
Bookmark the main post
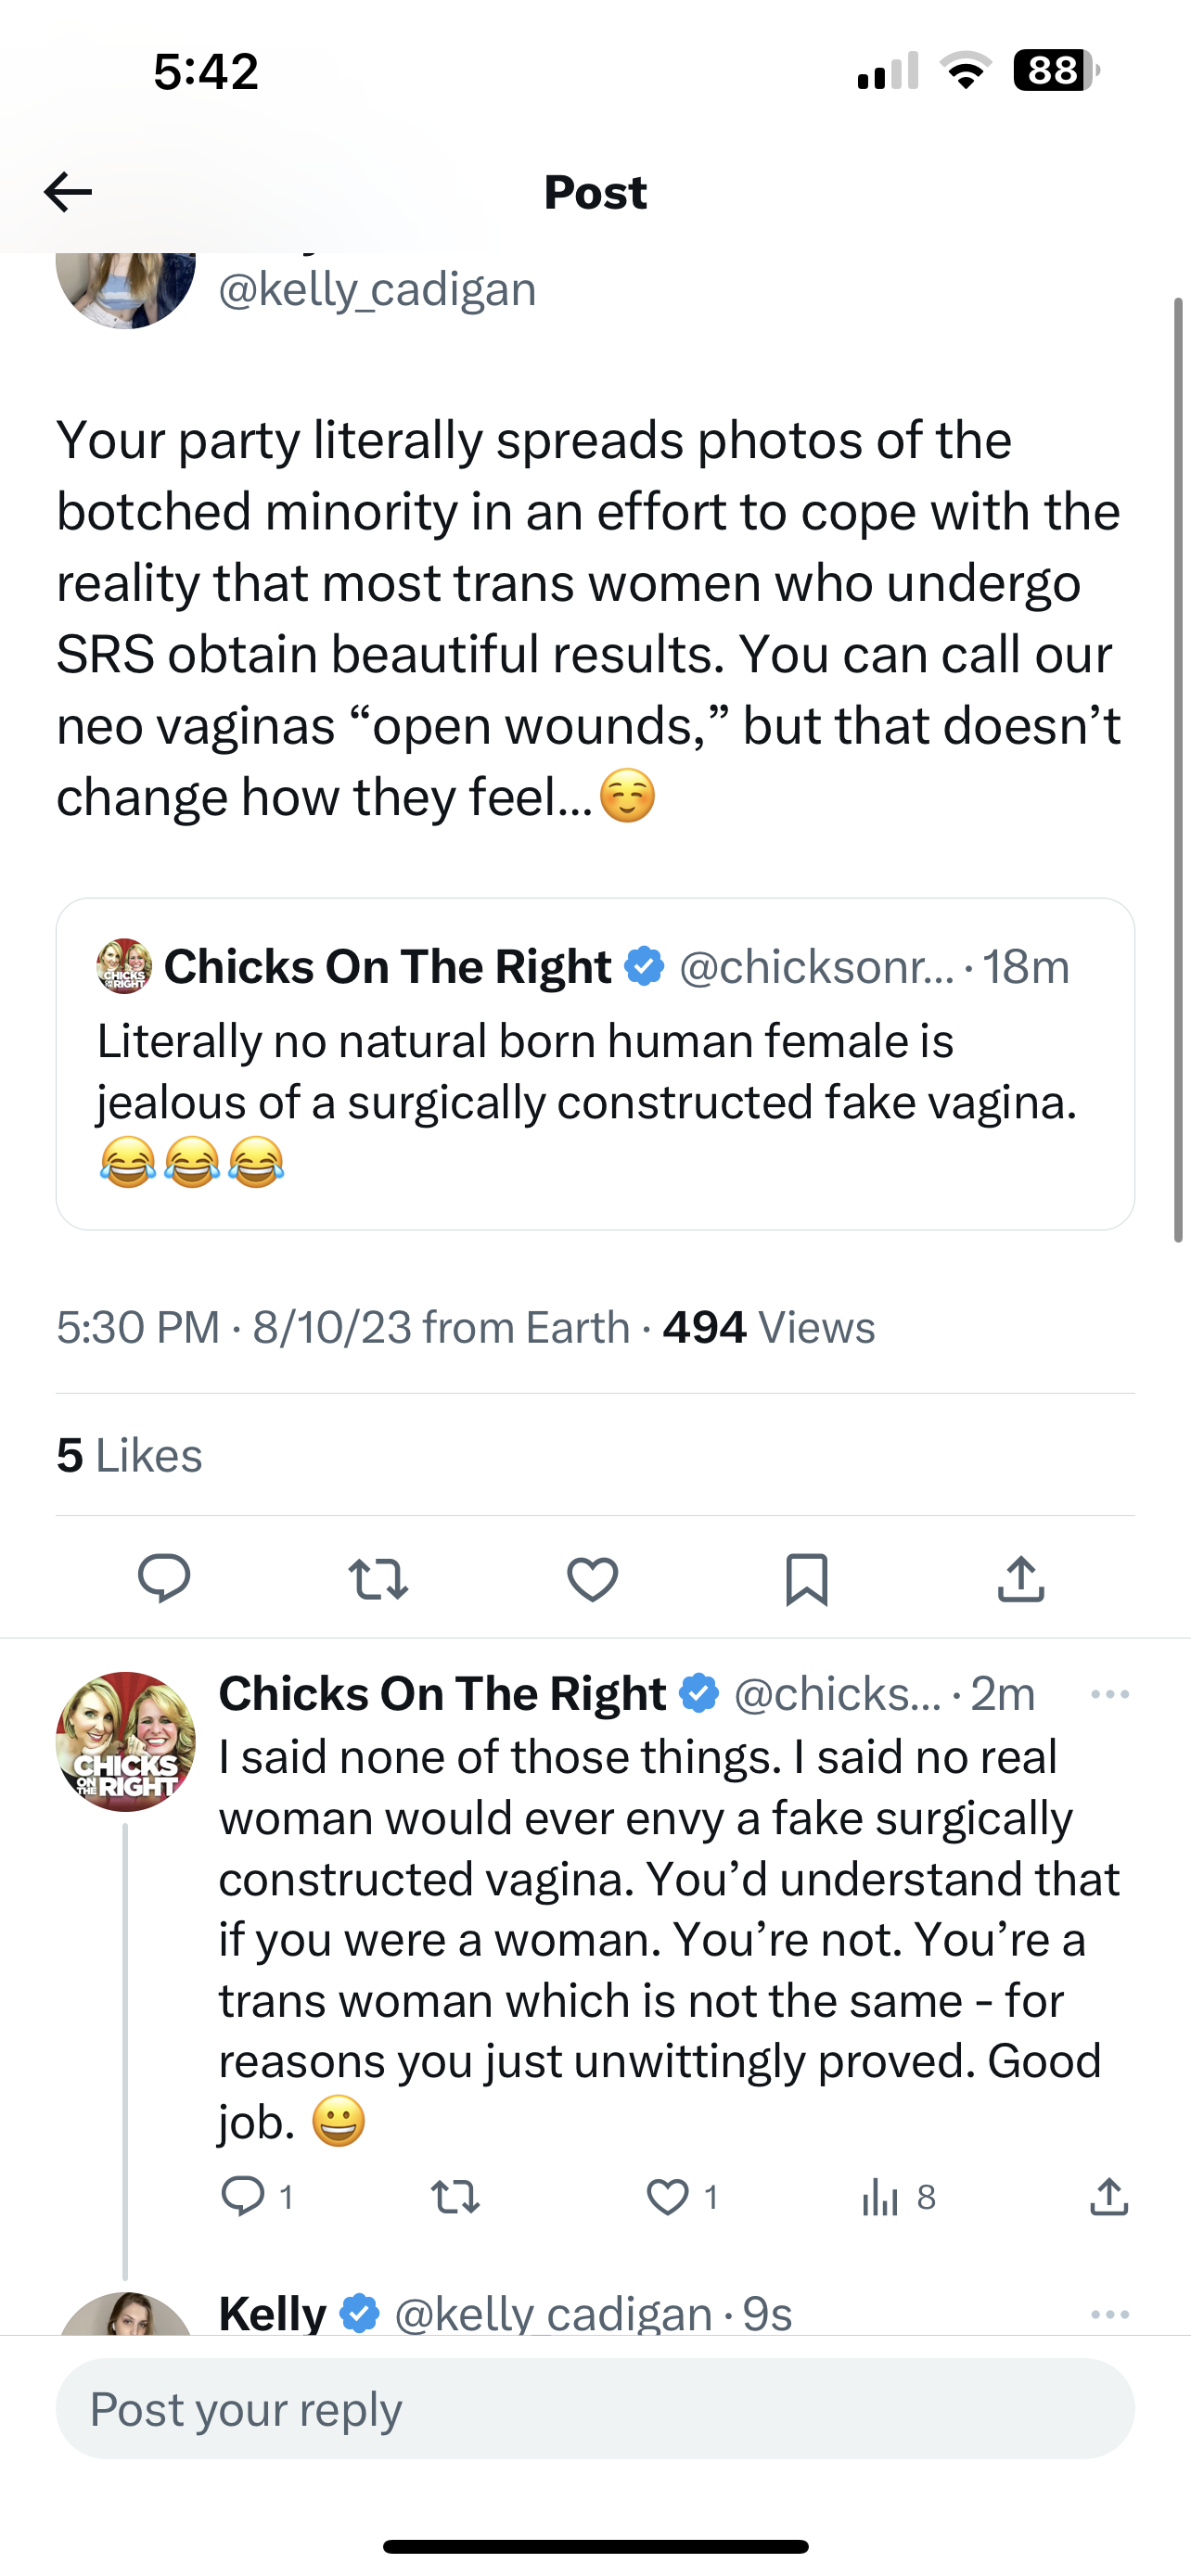tap(806, 1579)
